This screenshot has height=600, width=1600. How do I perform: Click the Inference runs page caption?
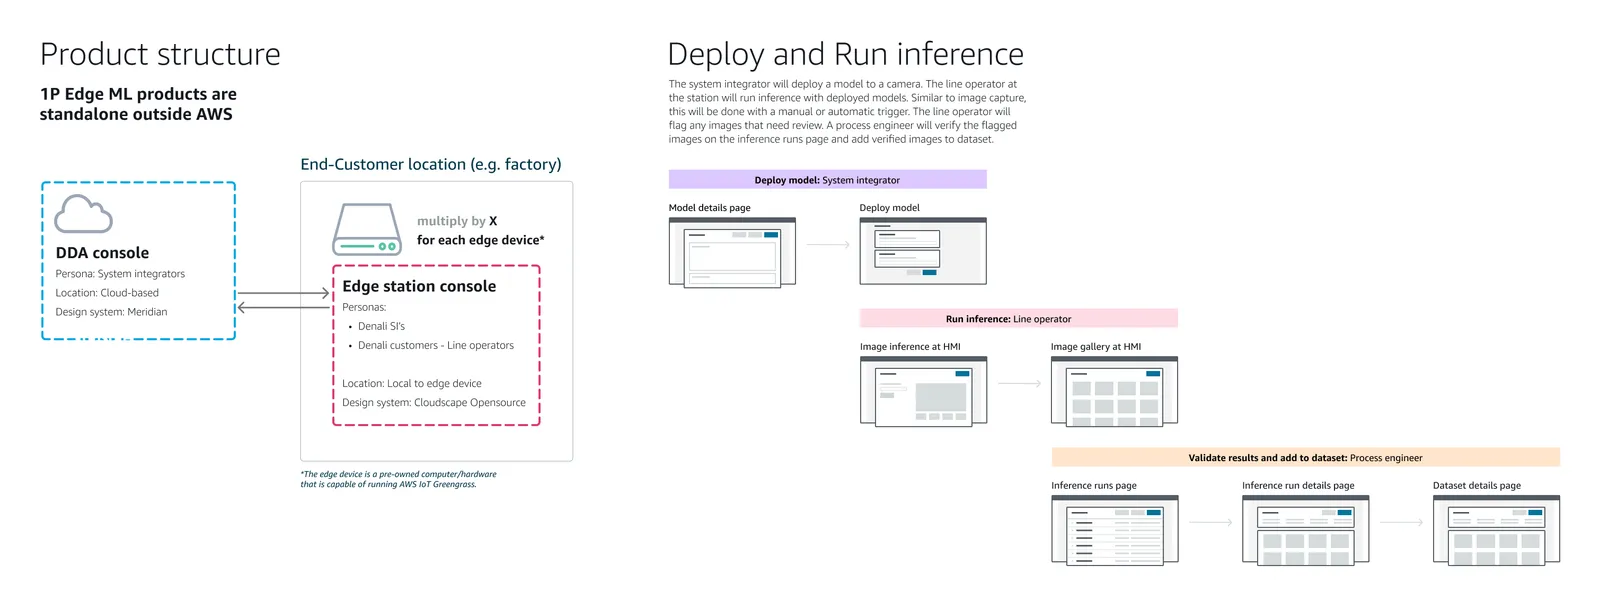click(x=1094, y=486)
